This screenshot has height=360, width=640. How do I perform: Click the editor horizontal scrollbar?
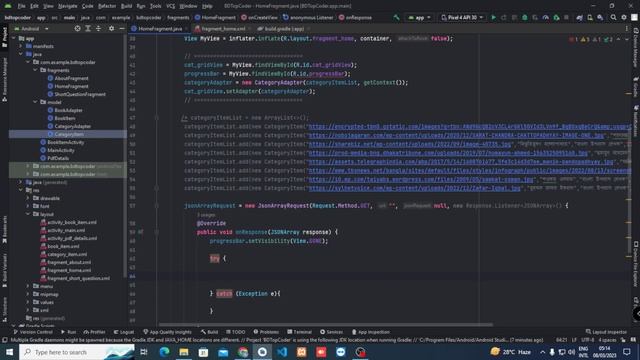(326, 325)
